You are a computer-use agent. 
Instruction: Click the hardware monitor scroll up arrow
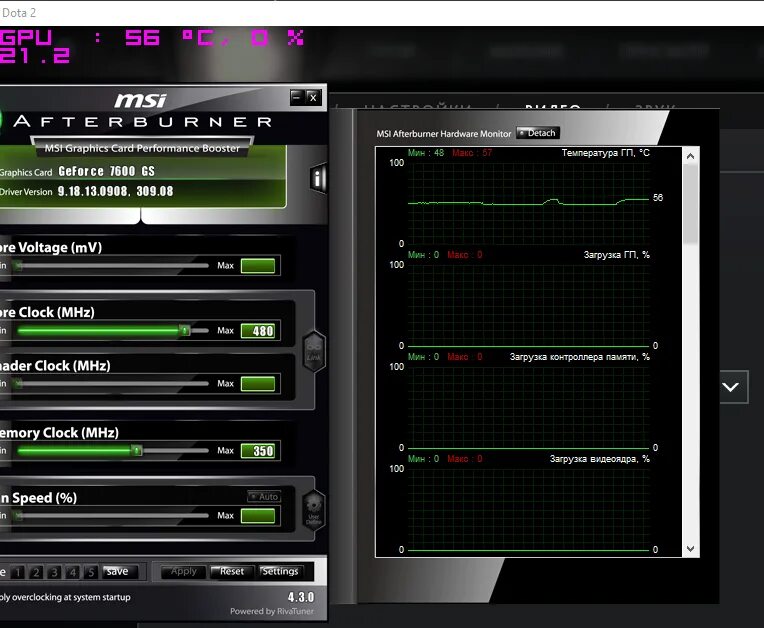click(x=690, y=156)
